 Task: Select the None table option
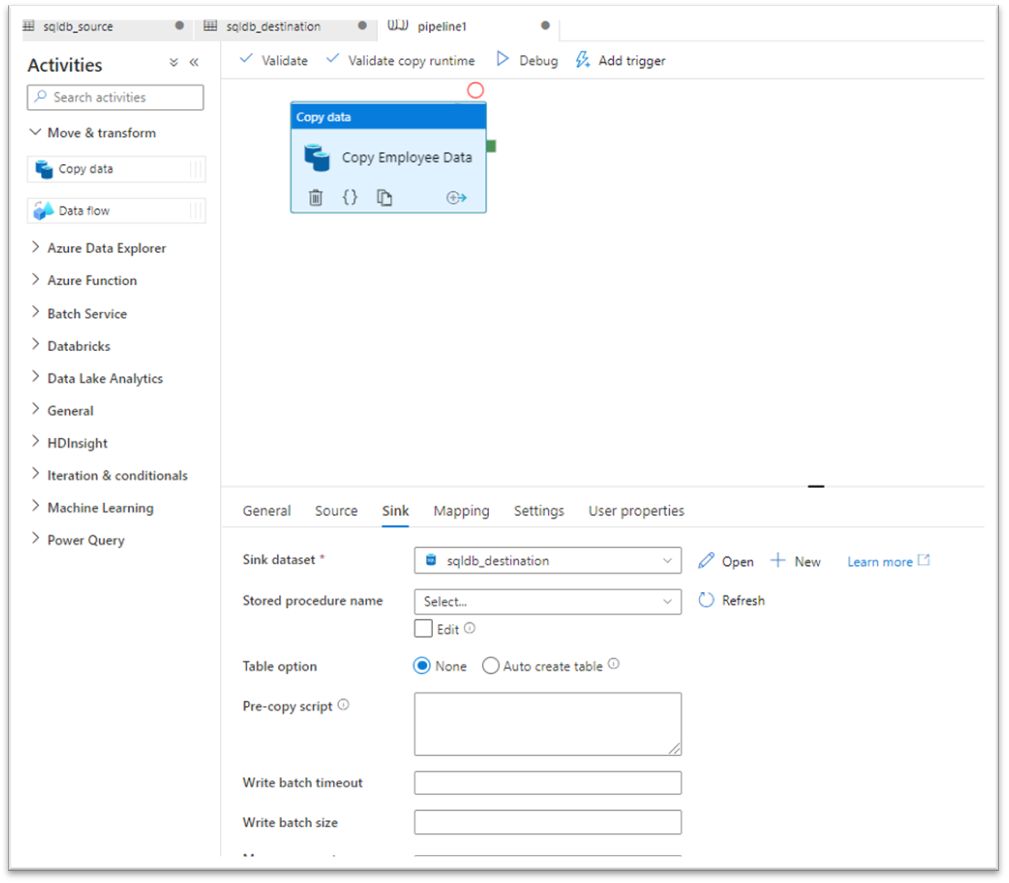(422, 665)
